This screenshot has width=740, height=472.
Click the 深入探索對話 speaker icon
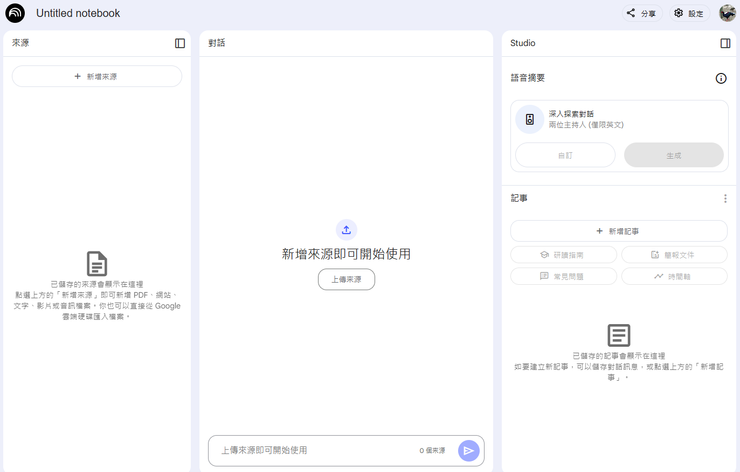coord(529,120)
